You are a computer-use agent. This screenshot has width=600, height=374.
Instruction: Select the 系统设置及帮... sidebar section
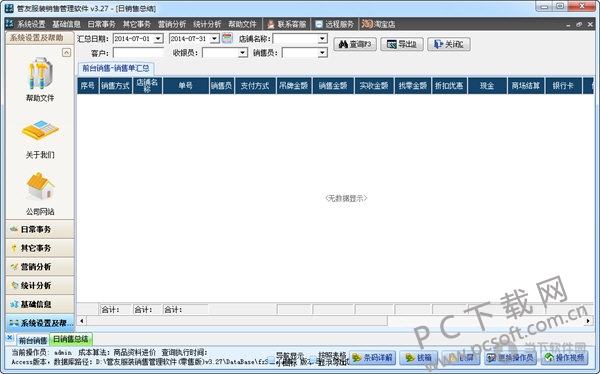[x=40, y=323]
